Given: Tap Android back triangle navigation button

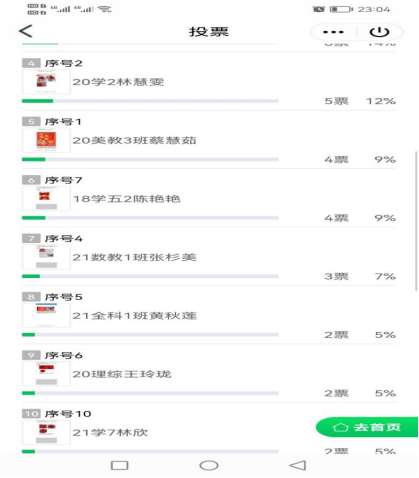Looking at the screenshot, I should point(298,465).
